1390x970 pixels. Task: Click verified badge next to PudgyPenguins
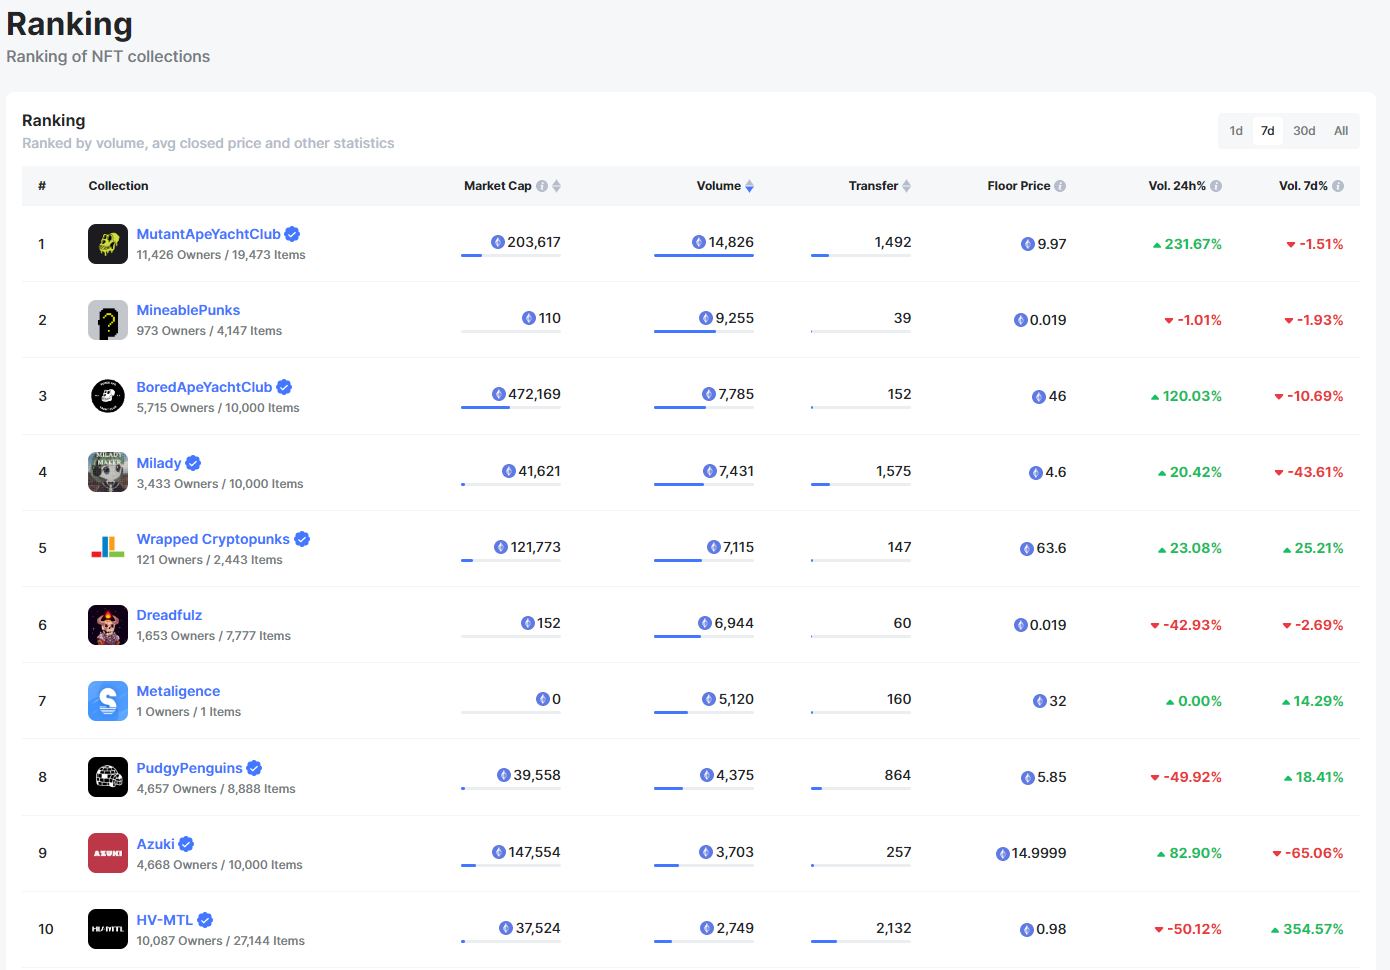[254, 768]
